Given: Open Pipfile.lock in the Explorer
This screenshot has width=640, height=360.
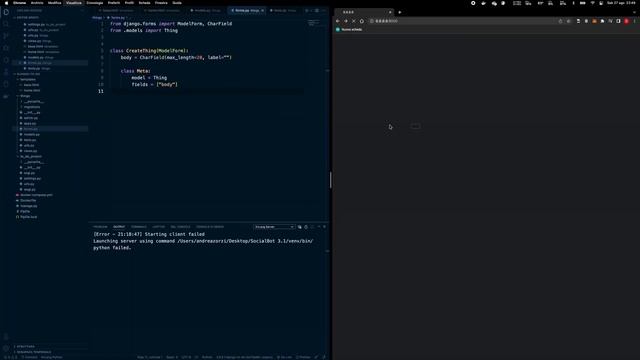Looking at the screenshot, I should click(x=29, y=217).
